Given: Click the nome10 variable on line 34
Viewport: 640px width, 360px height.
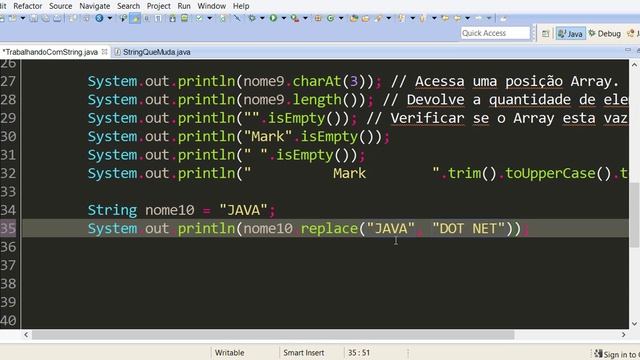Looking at the screenshot, I should [x=170, y=210].
